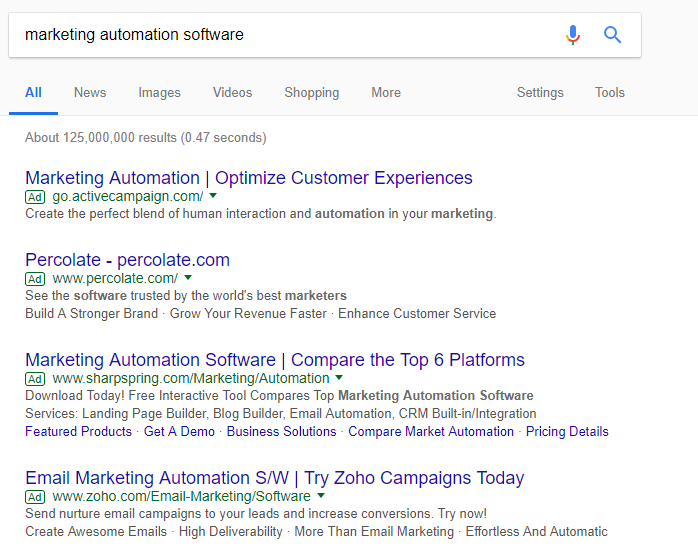Switch to the Images tab
698x552 pixels.
pos(159,93)
